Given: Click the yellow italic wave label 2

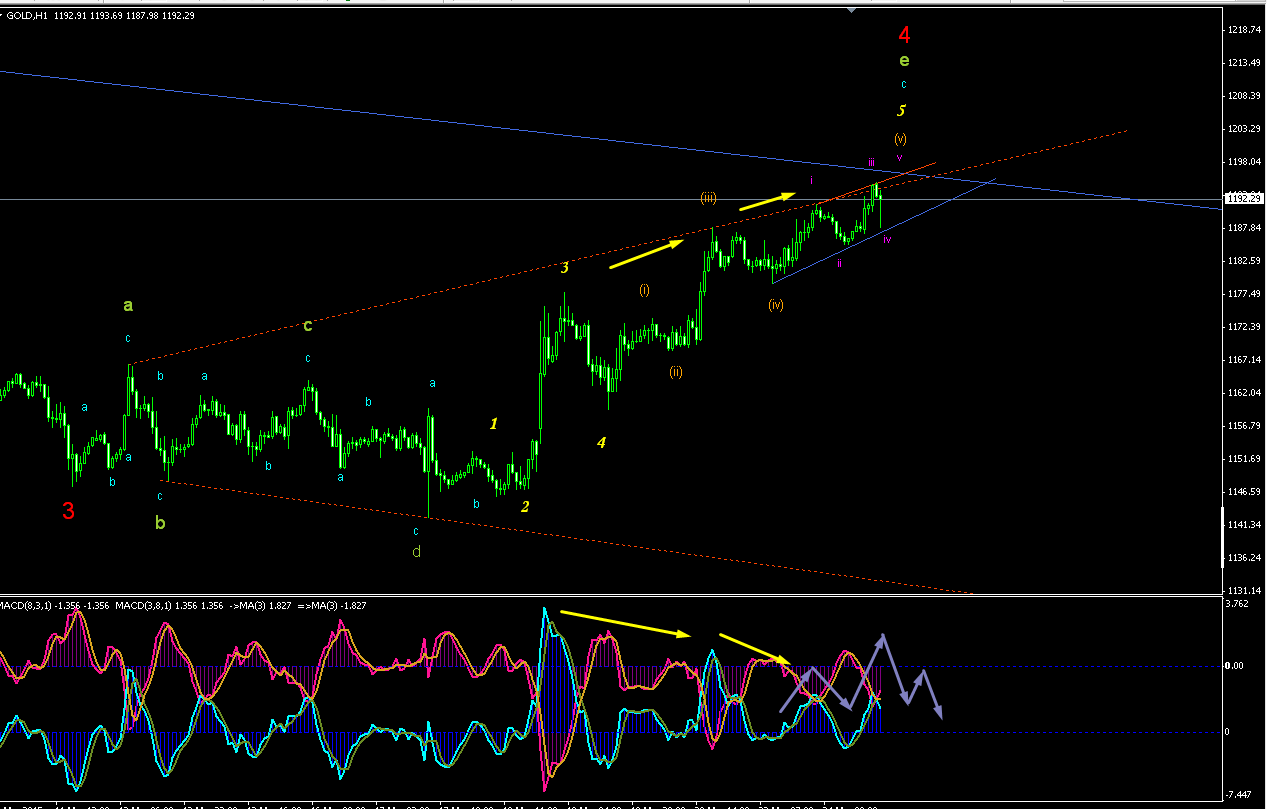Looking at the screenshot, I should point(525,506).
